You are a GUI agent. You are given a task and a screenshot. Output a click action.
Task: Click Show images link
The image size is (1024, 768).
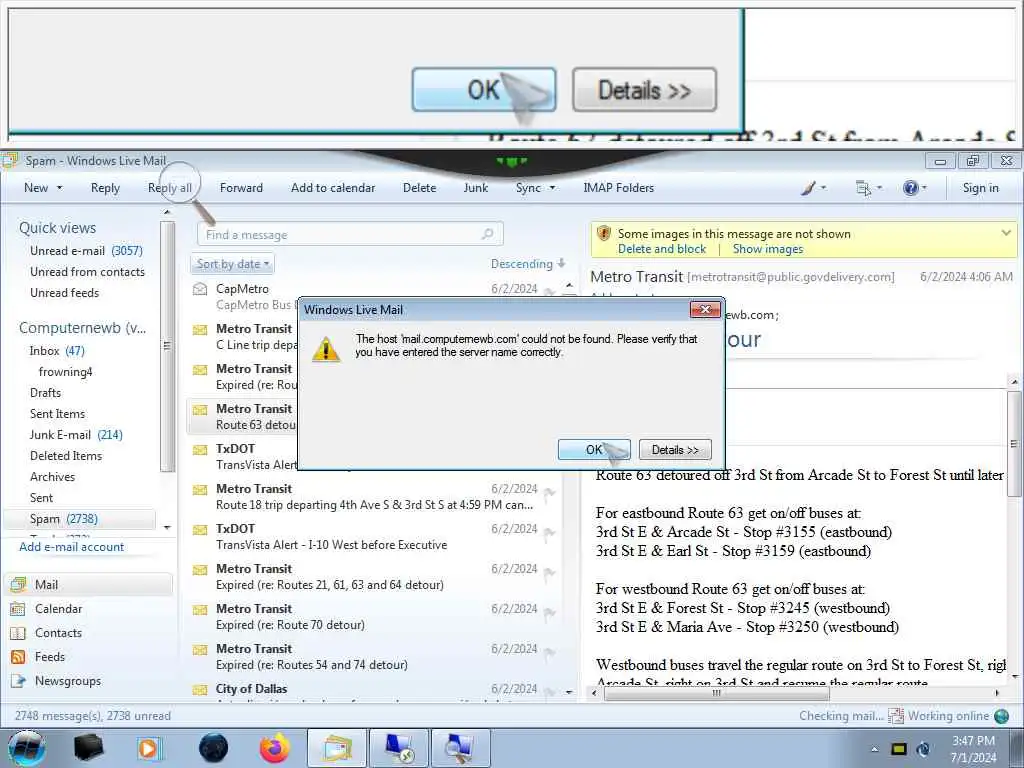tap(768, 249)
